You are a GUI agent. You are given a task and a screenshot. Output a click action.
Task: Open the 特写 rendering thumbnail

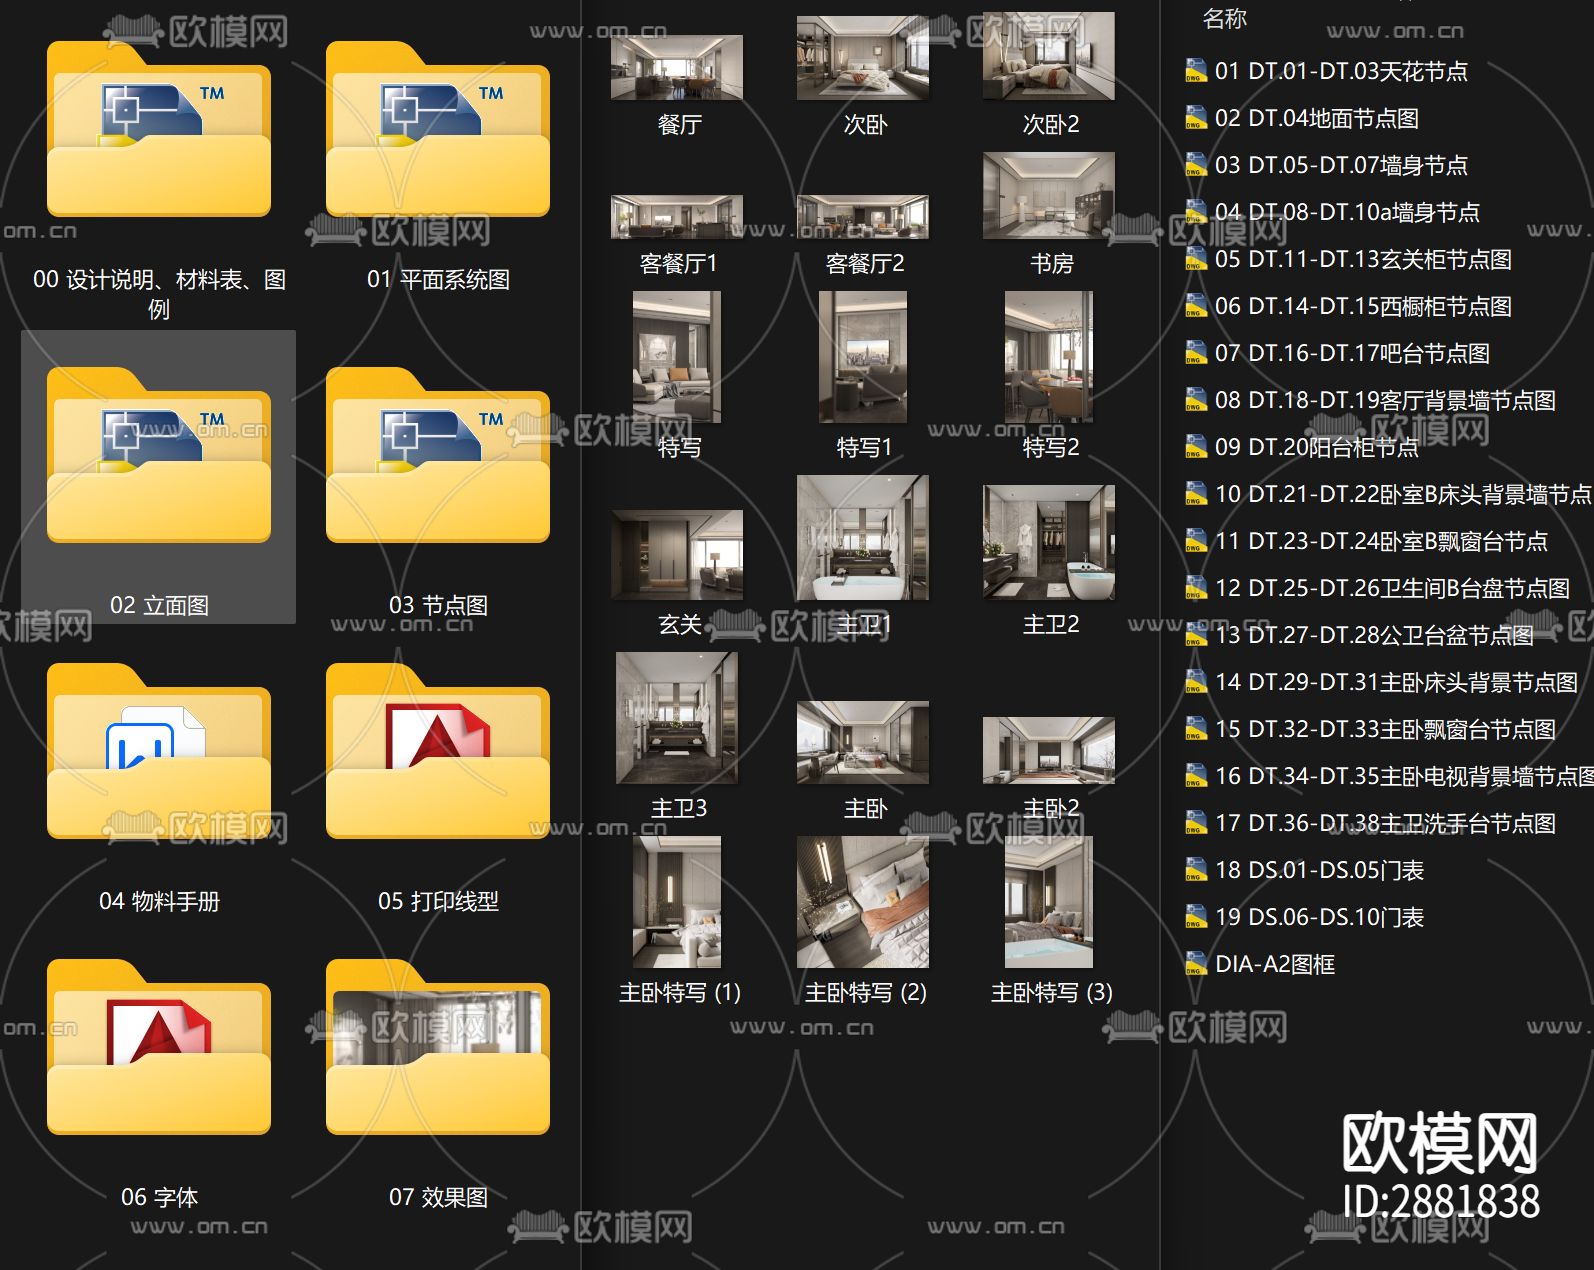pos(677,357)
